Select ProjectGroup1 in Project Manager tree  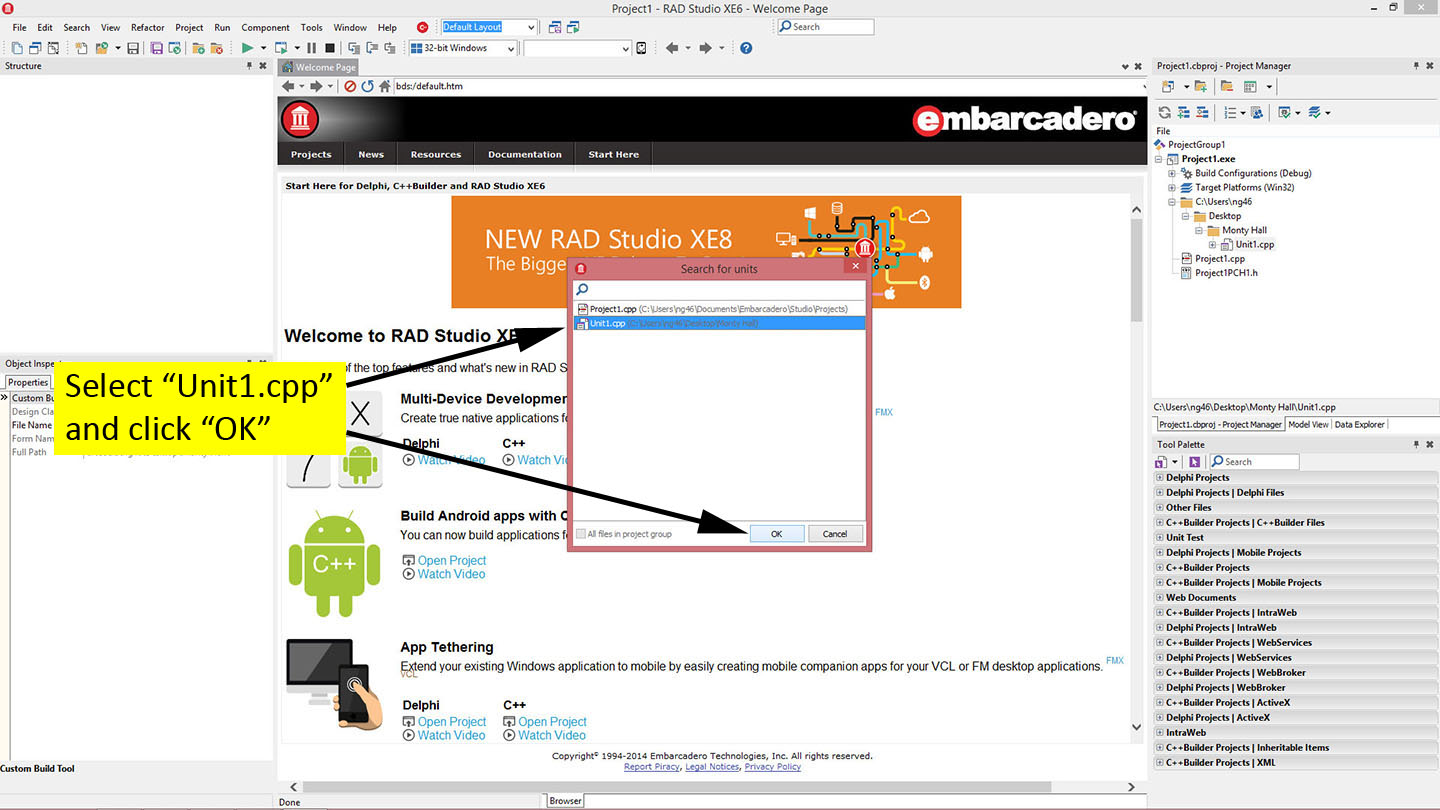click(1196, 145)
